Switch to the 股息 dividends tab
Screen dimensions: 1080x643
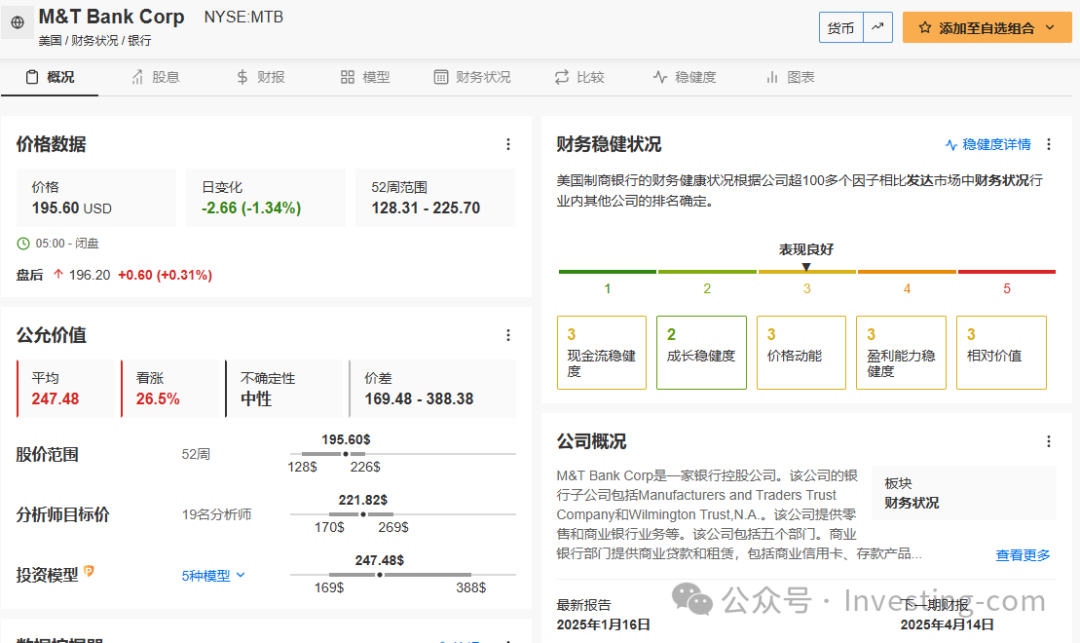click(x=156, y=77)
